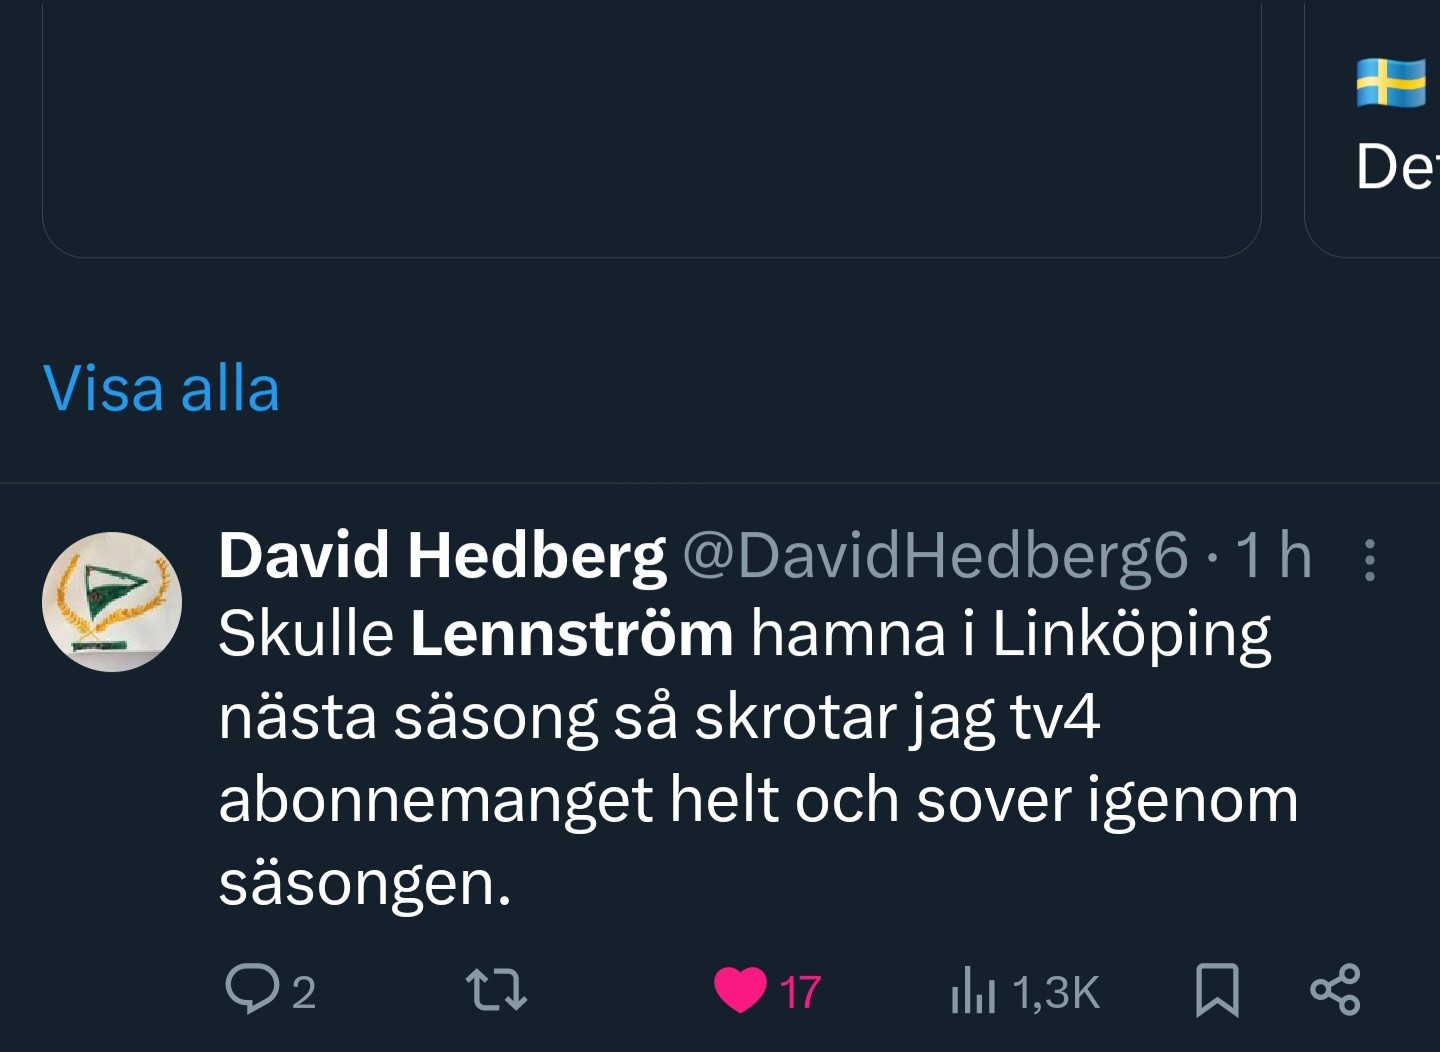Image resolution: width=1440 pixels, height=1052 pixels.
Task: Bookmark the tweet about Lennström
Action: click(1217, 990)
